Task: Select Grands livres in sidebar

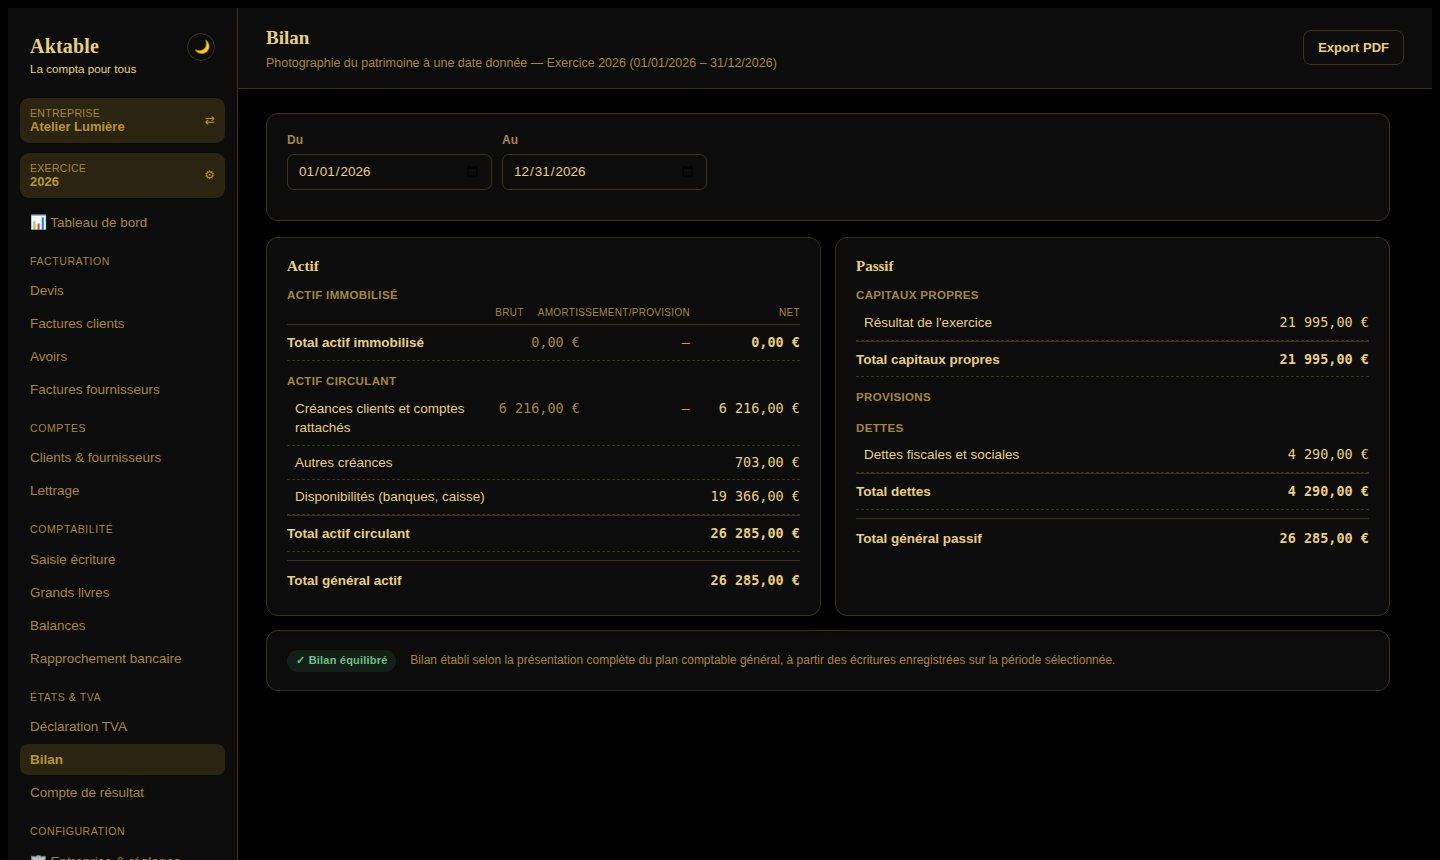Action: coord(70,593)
